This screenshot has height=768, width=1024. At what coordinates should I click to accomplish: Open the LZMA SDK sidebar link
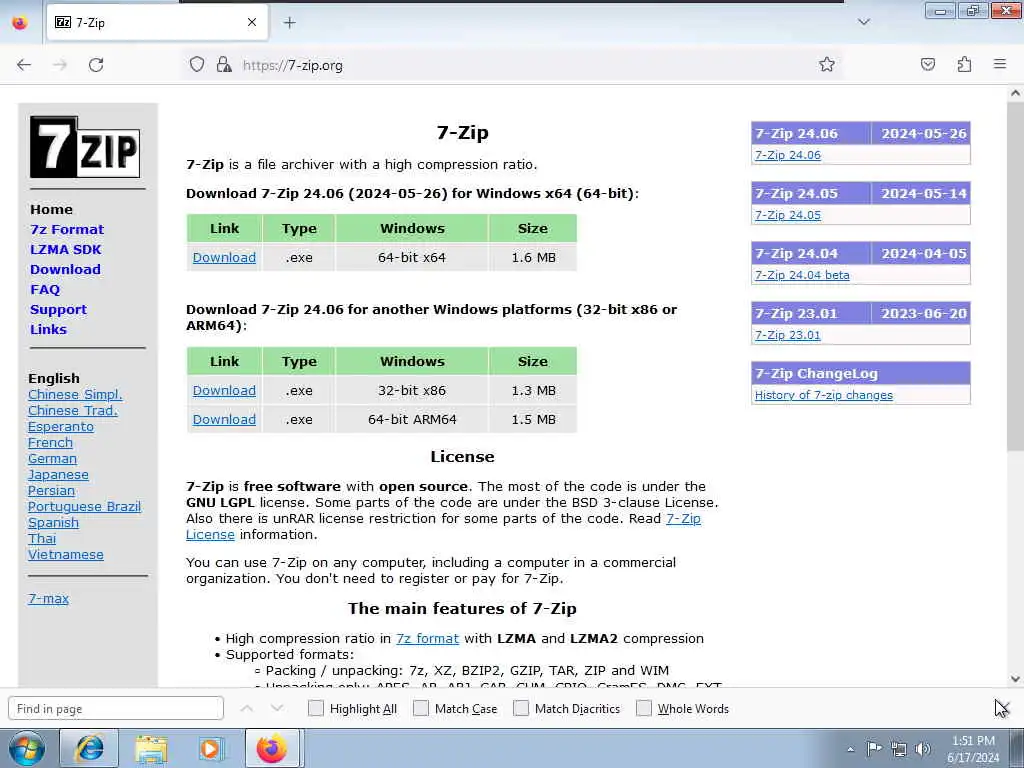coord(65,249)
